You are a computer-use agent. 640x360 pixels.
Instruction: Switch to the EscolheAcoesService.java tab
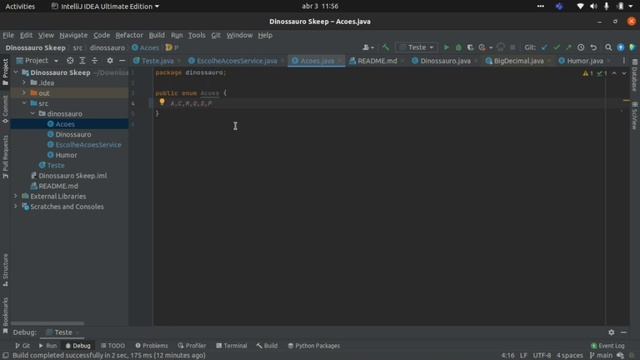click(237, 61)
